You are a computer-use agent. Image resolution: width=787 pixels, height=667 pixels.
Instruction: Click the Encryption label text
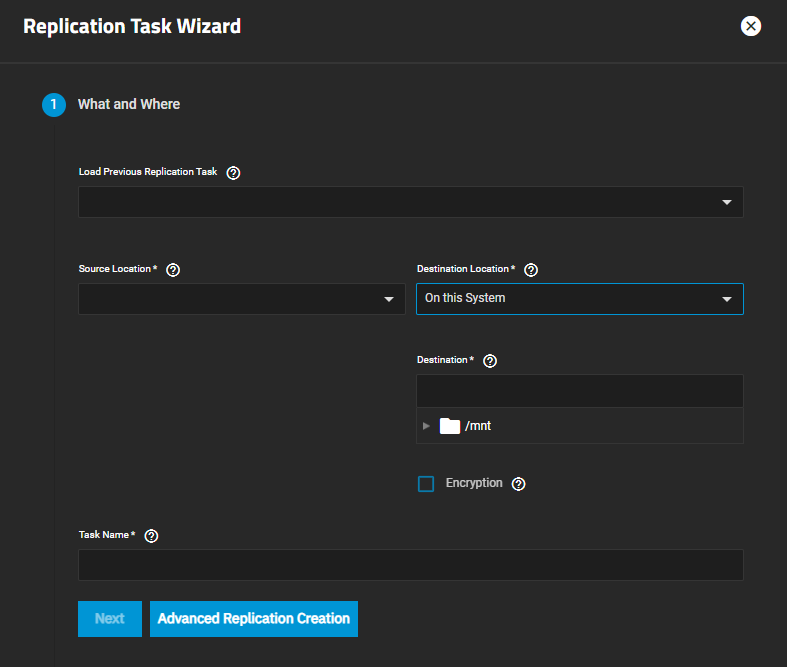click(474, 483)
